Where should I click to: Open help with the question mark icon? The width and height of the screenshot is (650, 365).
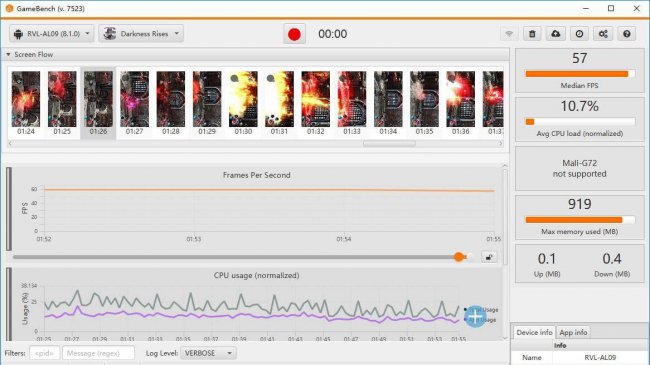click(x=627, y=34)
